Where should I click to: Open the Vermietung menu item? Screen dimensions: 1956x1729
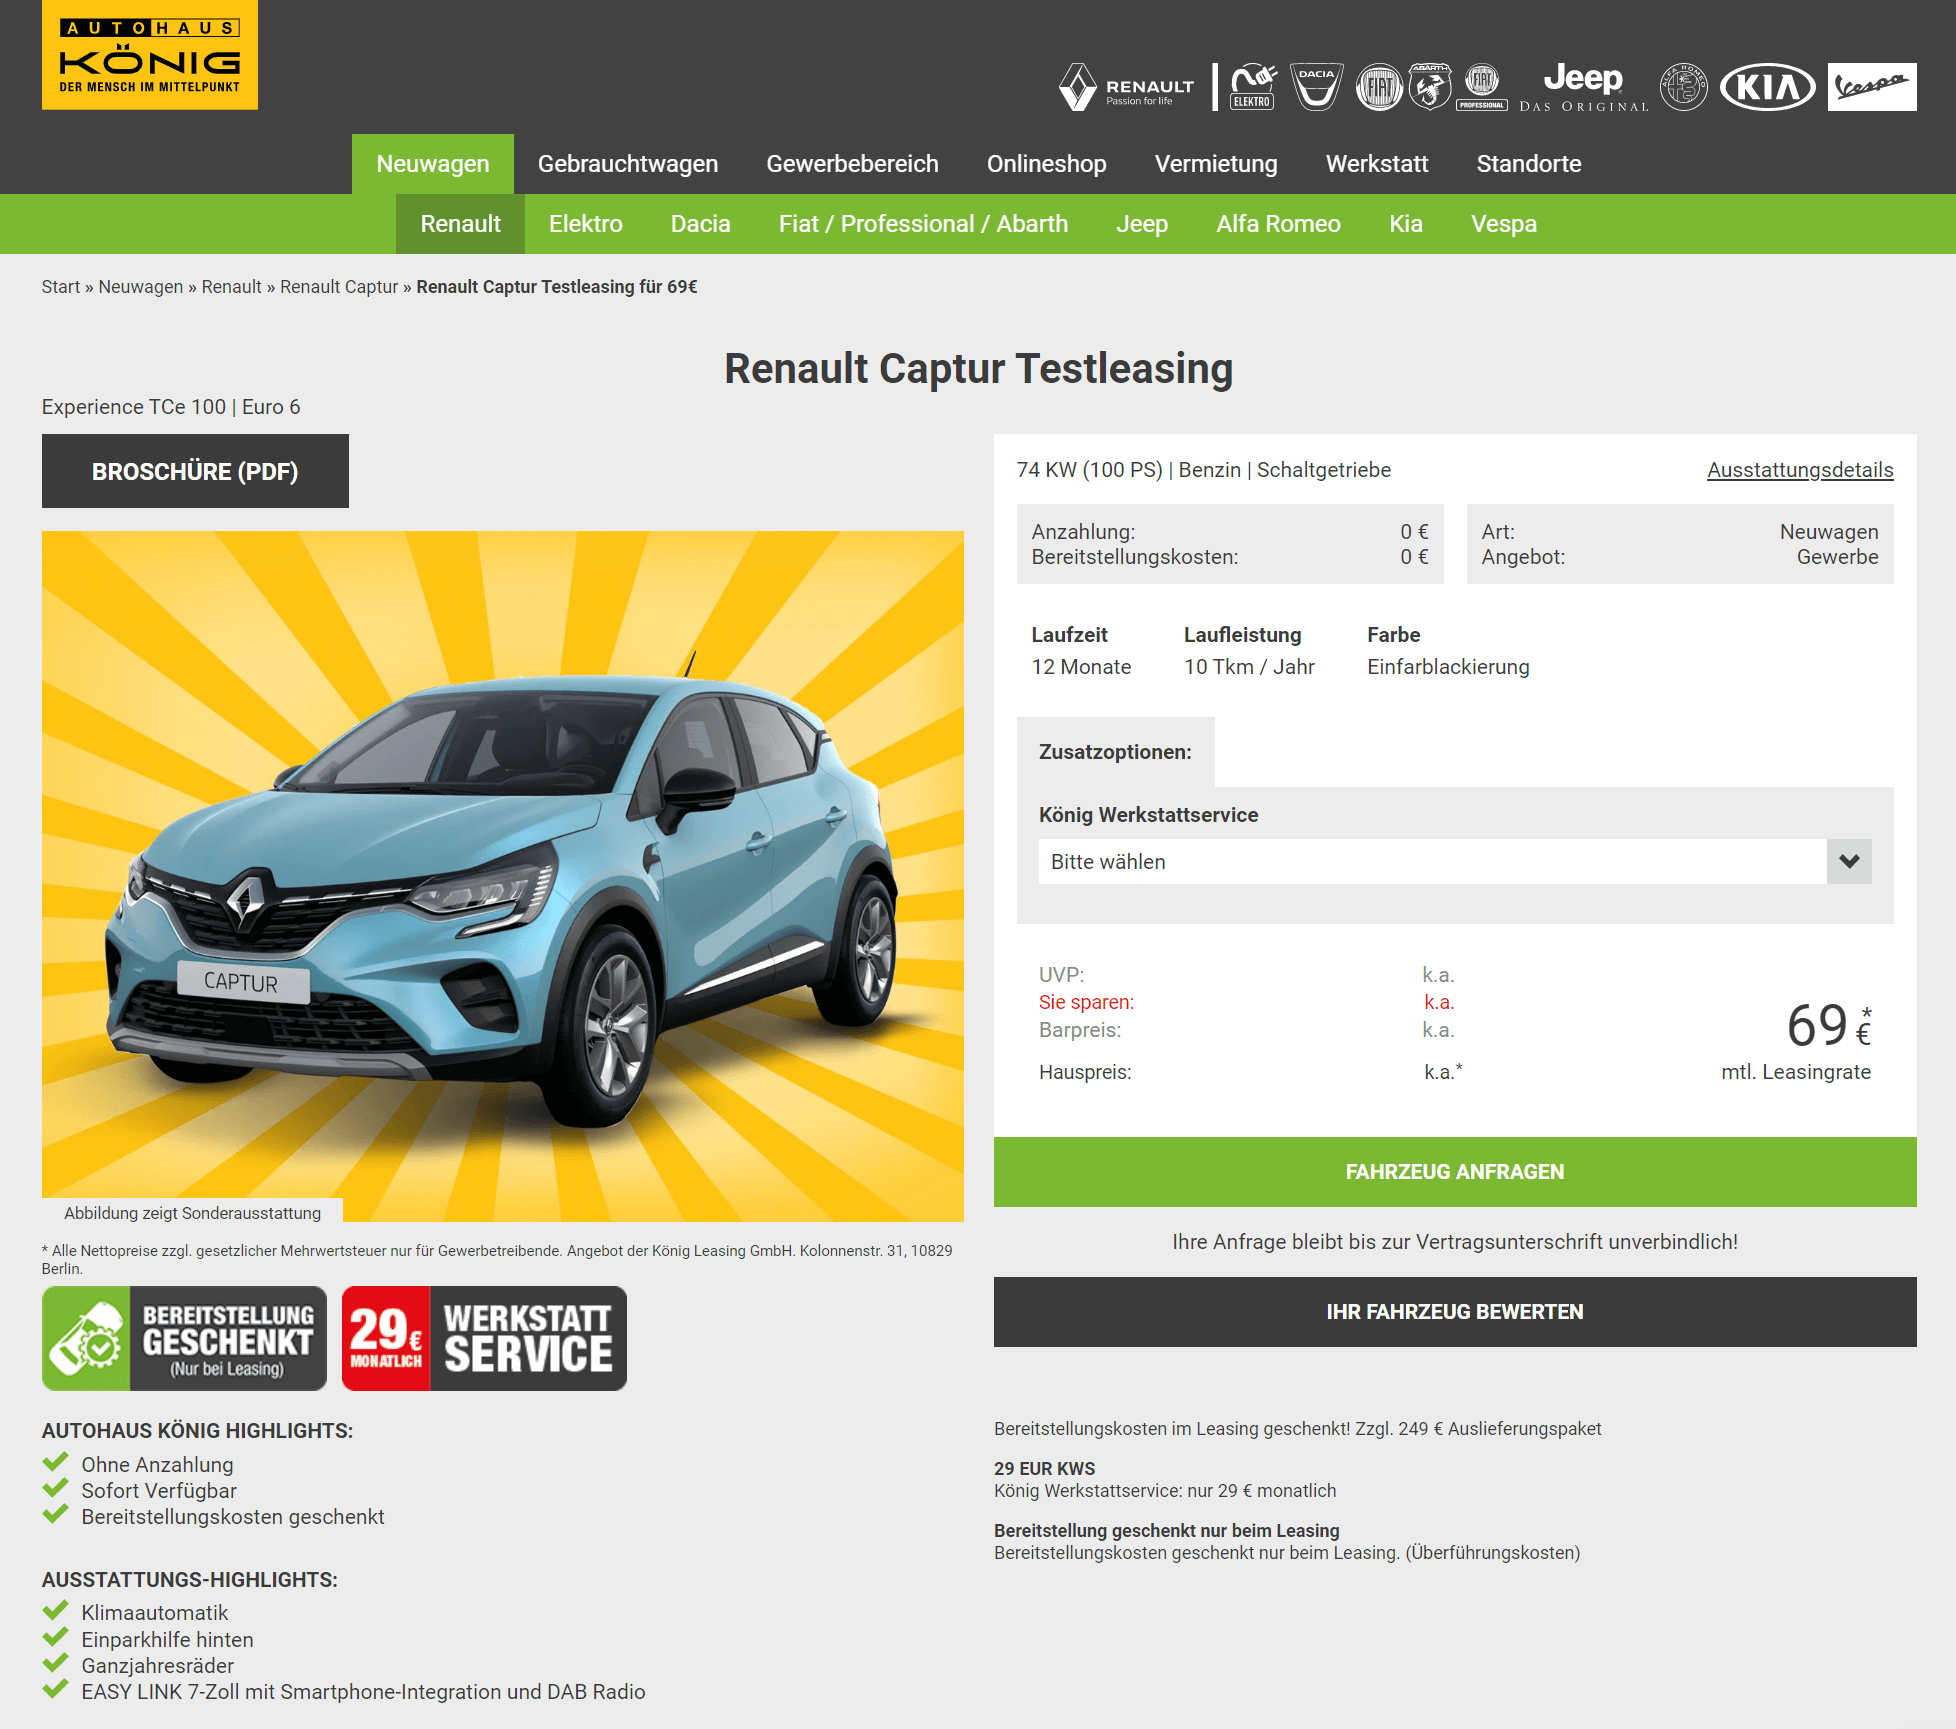pyautogui.click(x=1216, y=164)
